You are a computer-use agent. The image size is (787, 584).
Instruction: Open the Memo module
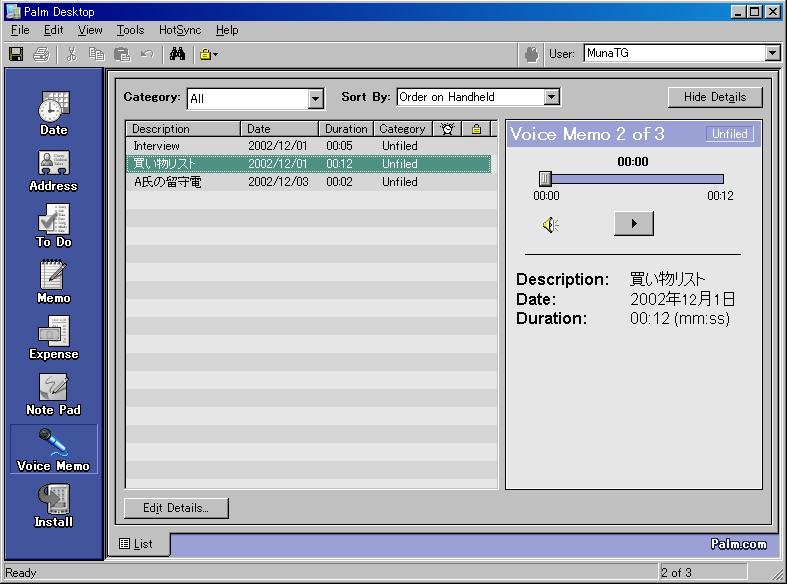[x=54, y=282]
